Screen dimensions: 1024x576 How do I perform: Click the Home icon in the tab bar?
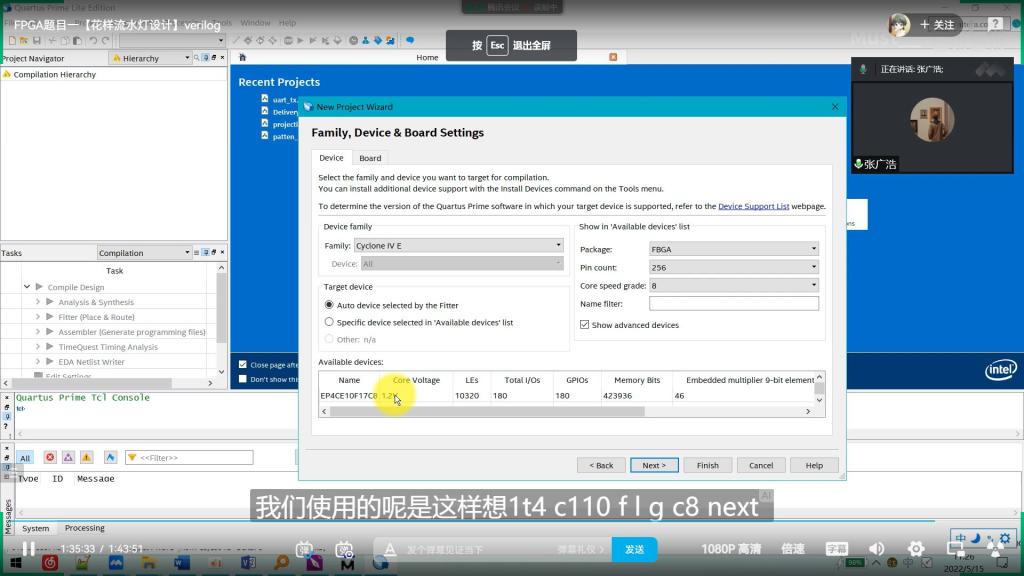427,58
